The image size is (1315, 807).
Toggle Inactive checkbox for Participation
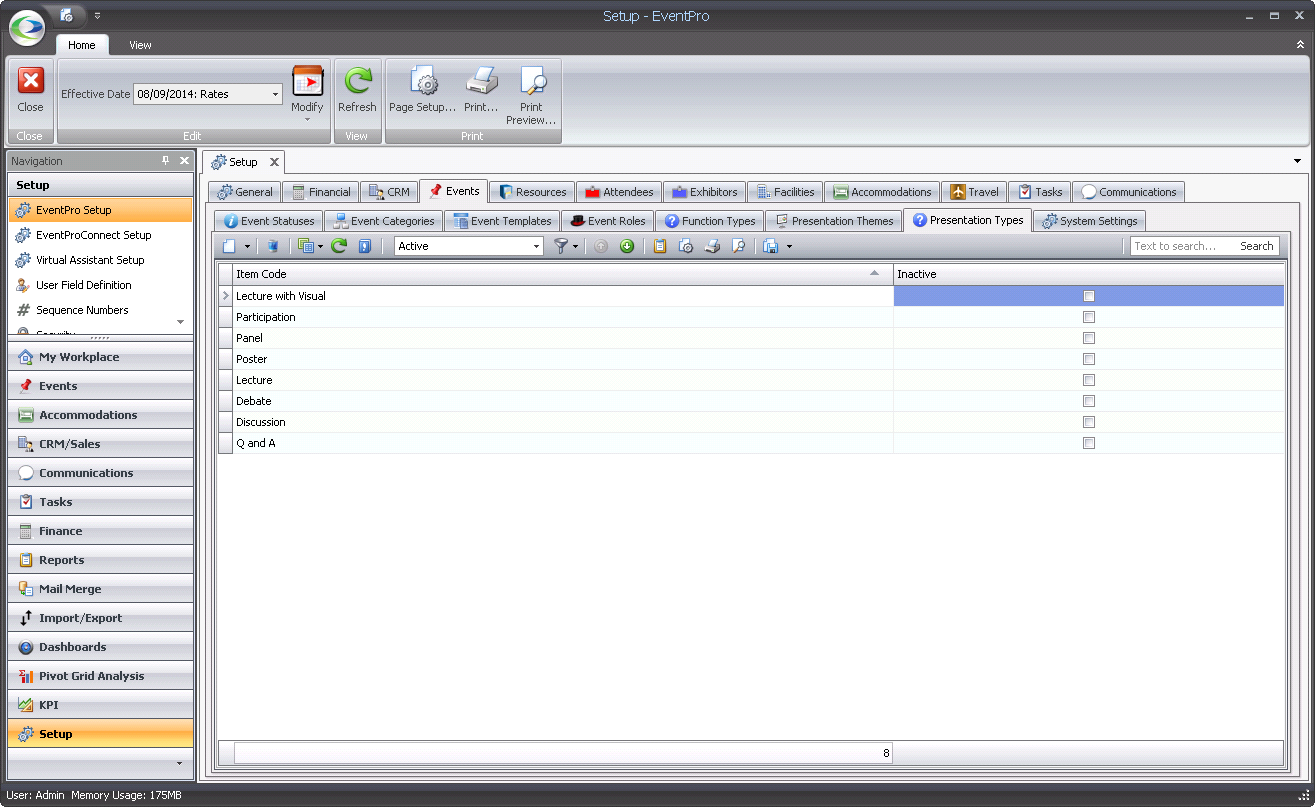click(1089, 317)
